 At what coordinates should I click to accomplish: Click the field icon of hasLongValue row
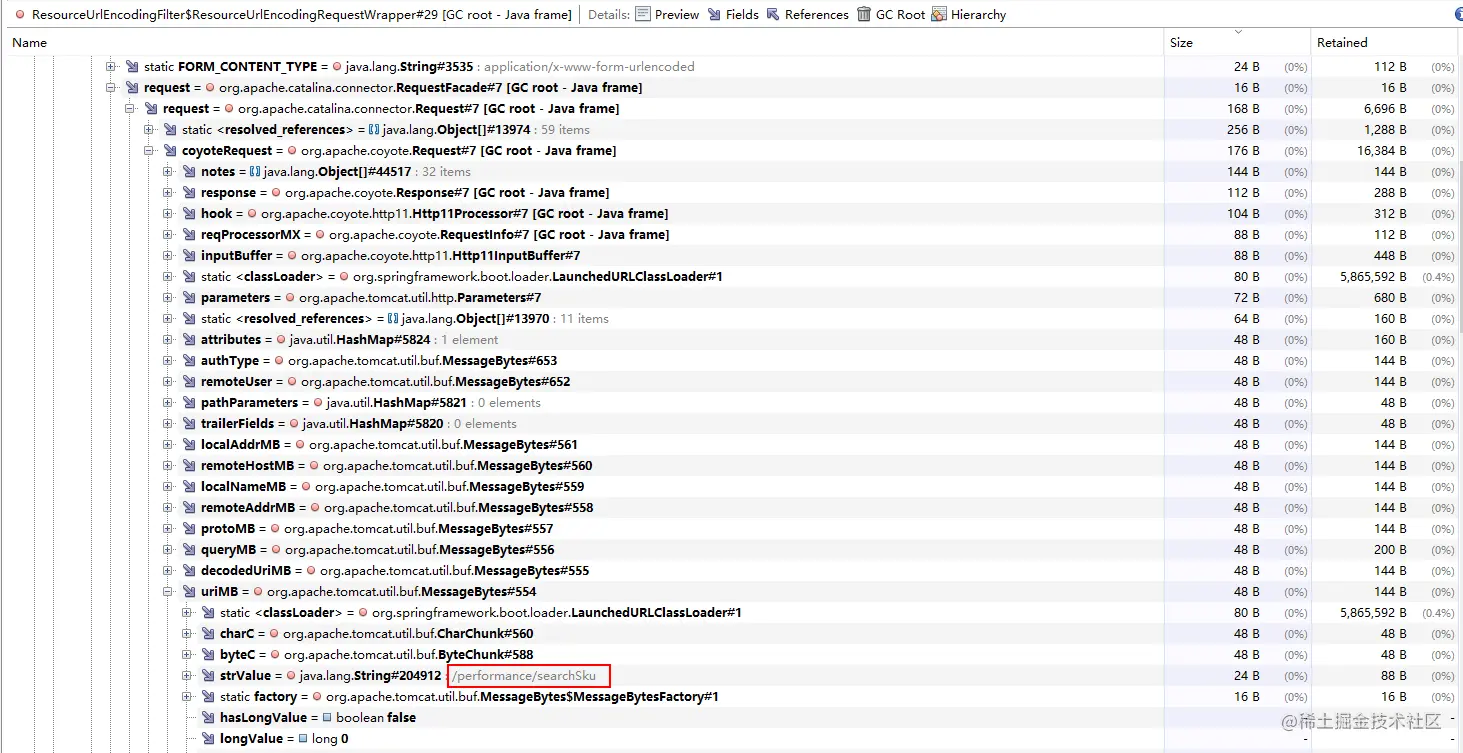(x=208, y=718)
